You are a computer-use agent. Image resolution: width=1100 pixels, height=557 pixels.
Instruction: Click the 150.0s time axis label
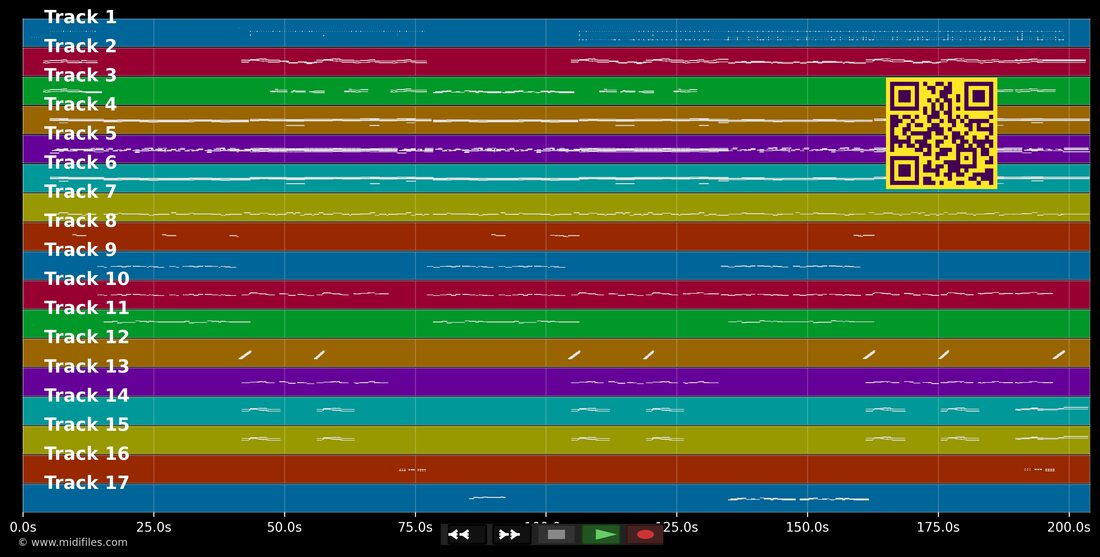(x=807, y=526)
